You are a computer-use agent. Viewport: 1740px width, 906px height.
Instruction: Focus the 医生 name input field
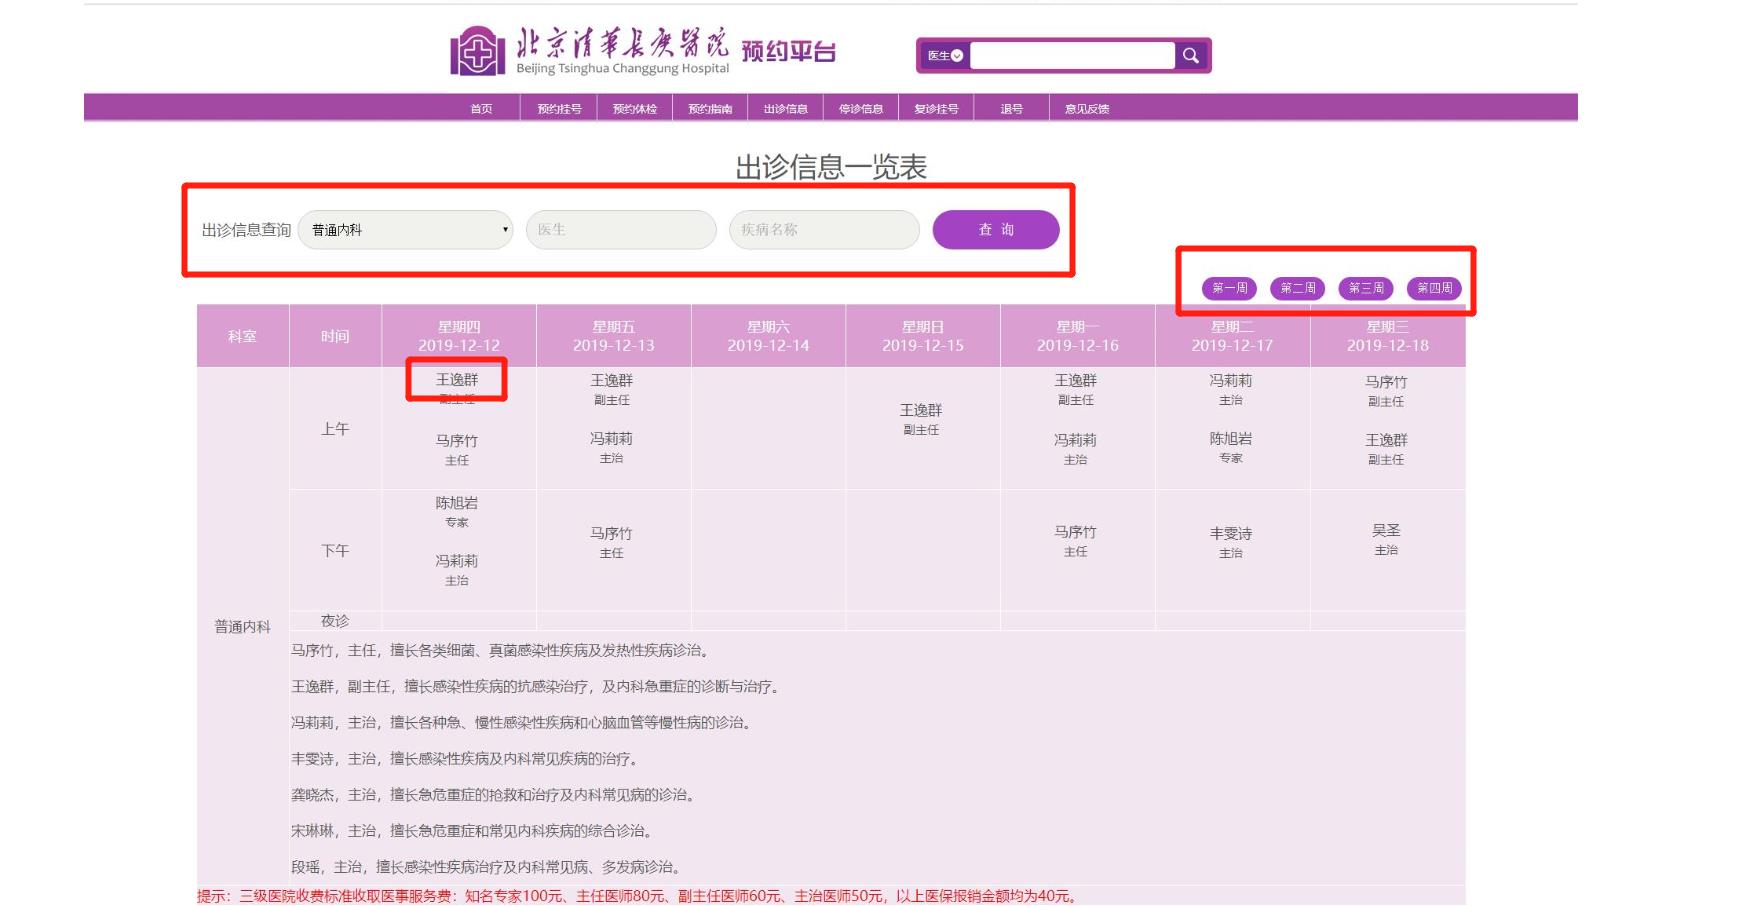pyautogui.click(x=620, y=230)
